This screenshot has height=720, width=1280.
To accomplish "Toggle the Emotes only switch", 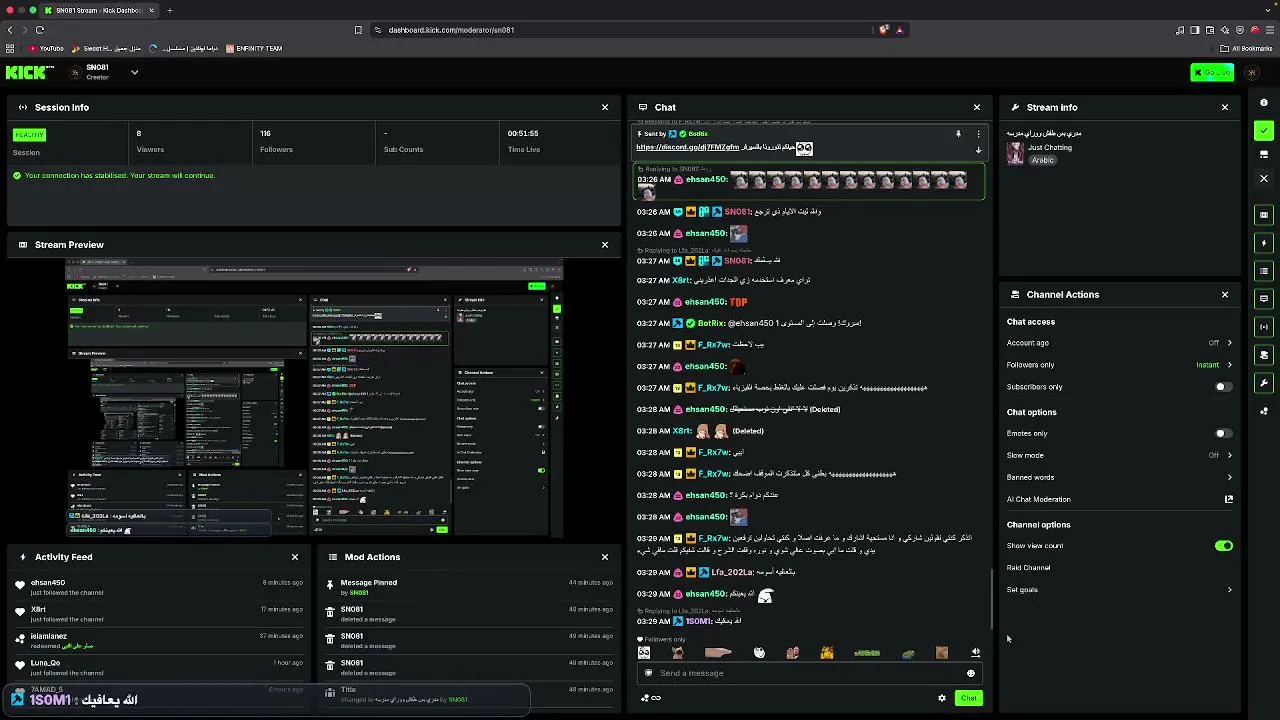I will [x=1223, y=434].
